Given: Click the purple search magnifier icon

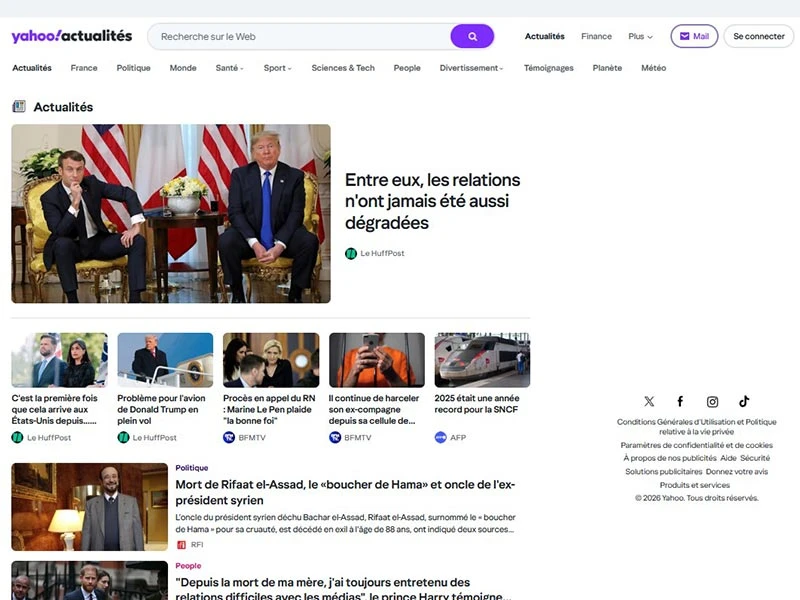Looking at the screenshot, I should tap(470, 35).
